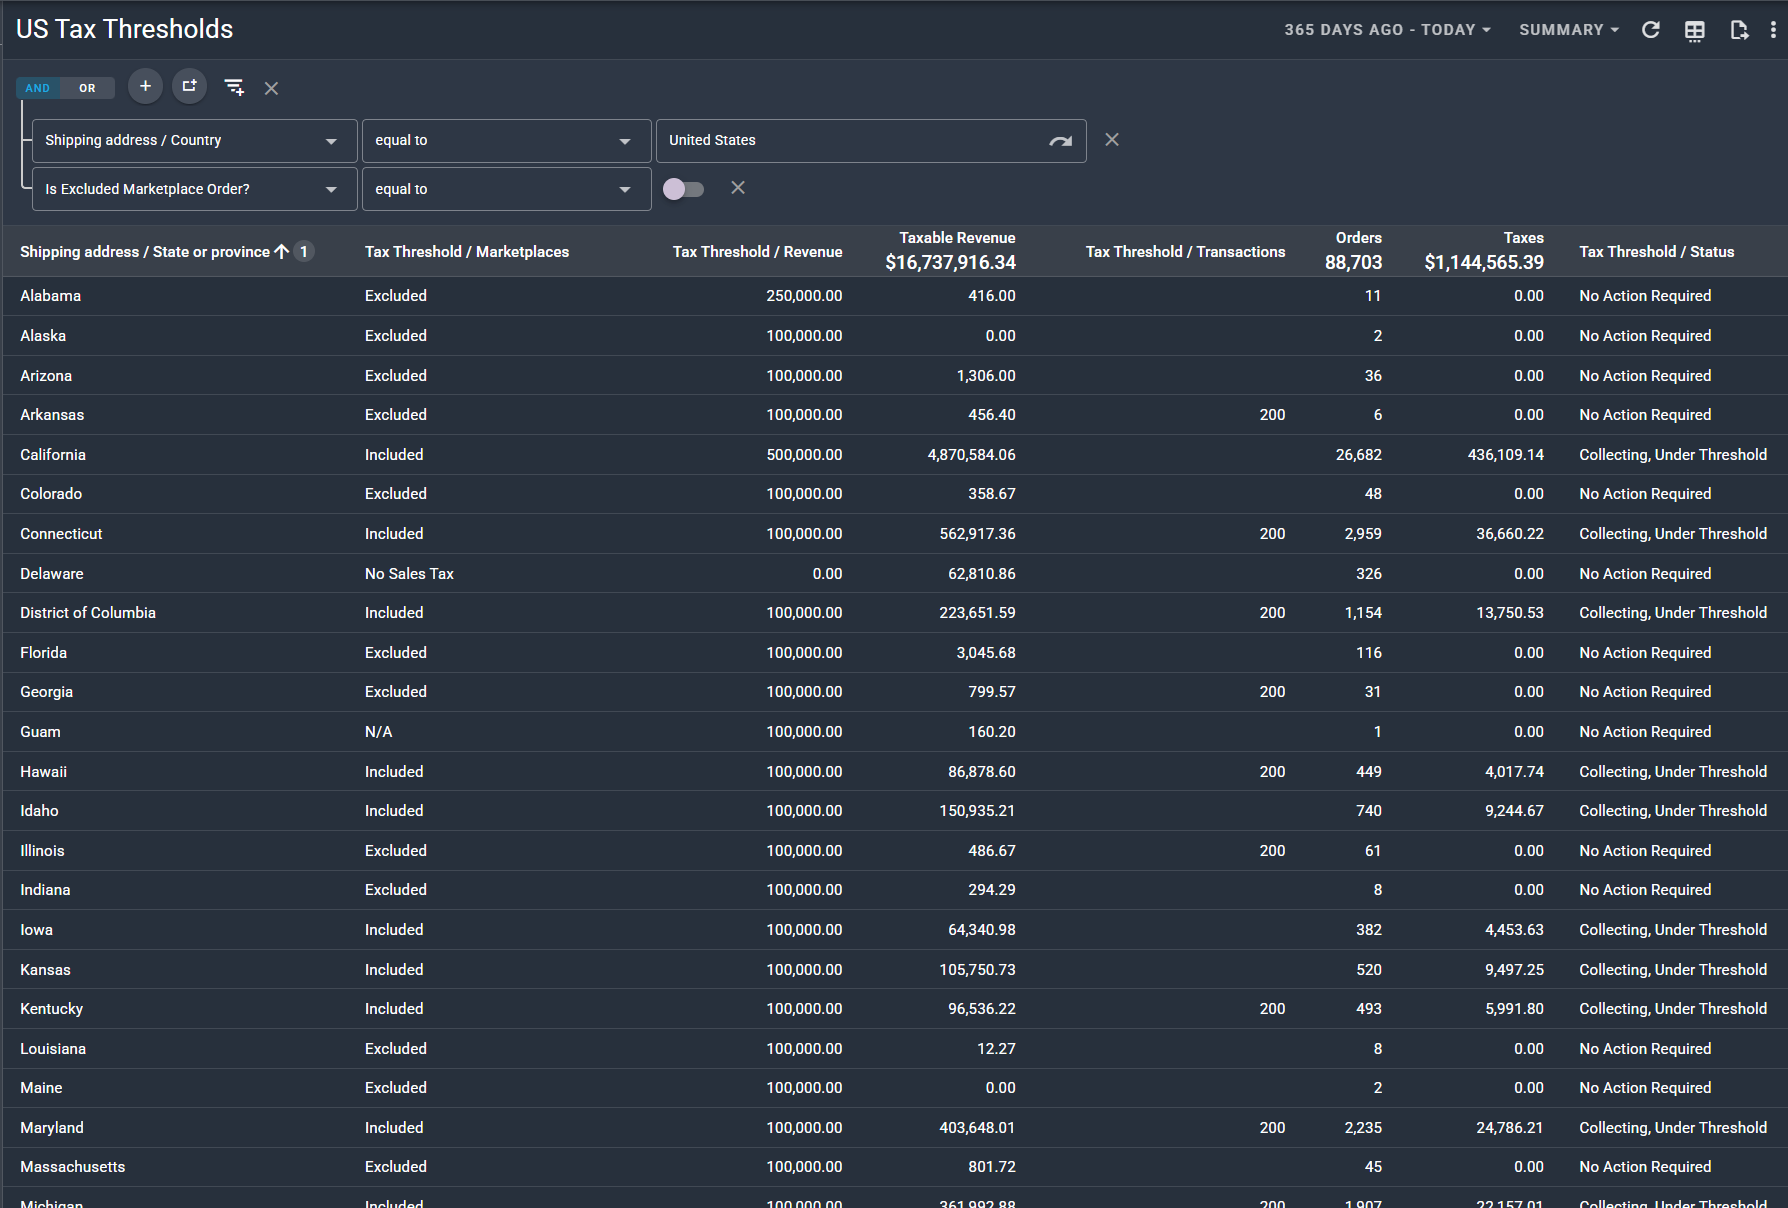Click the Shipping address / State or province header
Viewport: 1788px width, 1208px height.
[145, 252]
